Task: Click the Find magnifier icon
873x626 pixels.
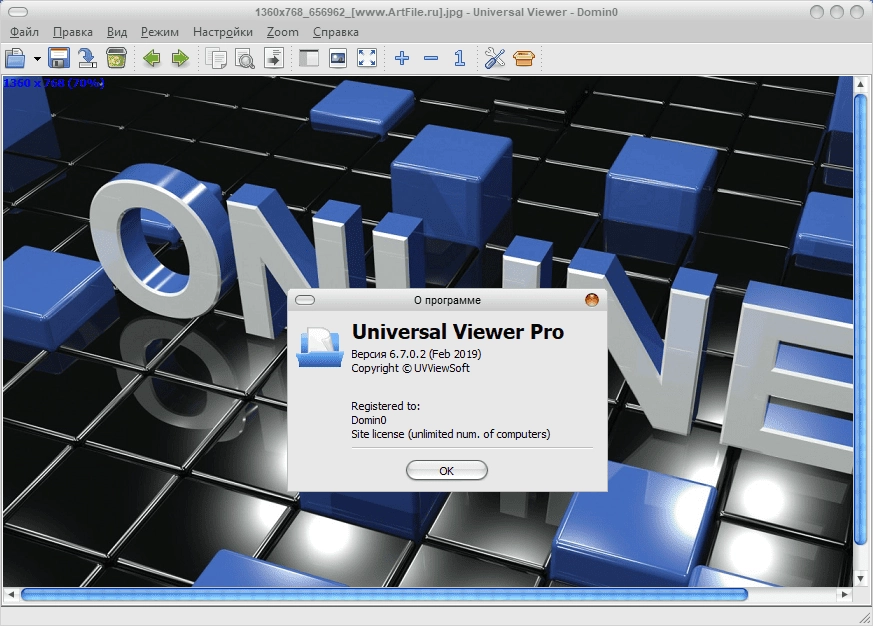Action: click(x=244, y=58)
